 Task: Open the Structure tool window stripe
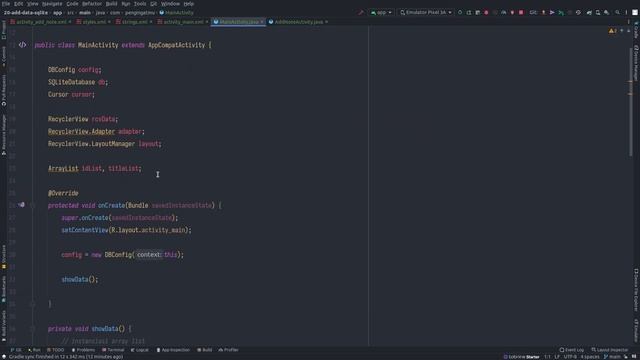click(x=4, y=257)
